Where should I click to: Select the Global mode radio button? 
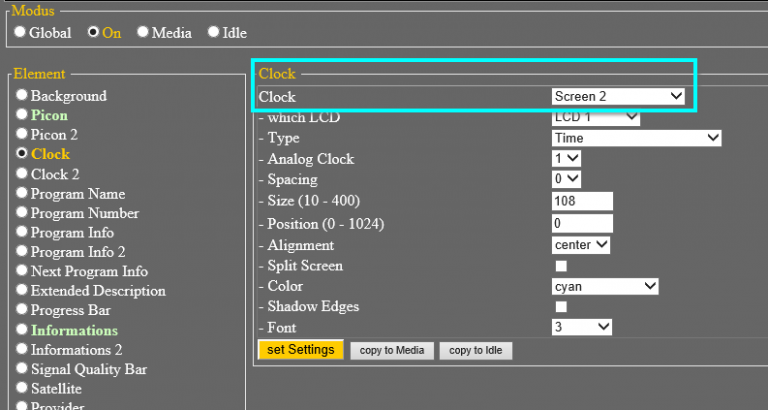[21, 32]
